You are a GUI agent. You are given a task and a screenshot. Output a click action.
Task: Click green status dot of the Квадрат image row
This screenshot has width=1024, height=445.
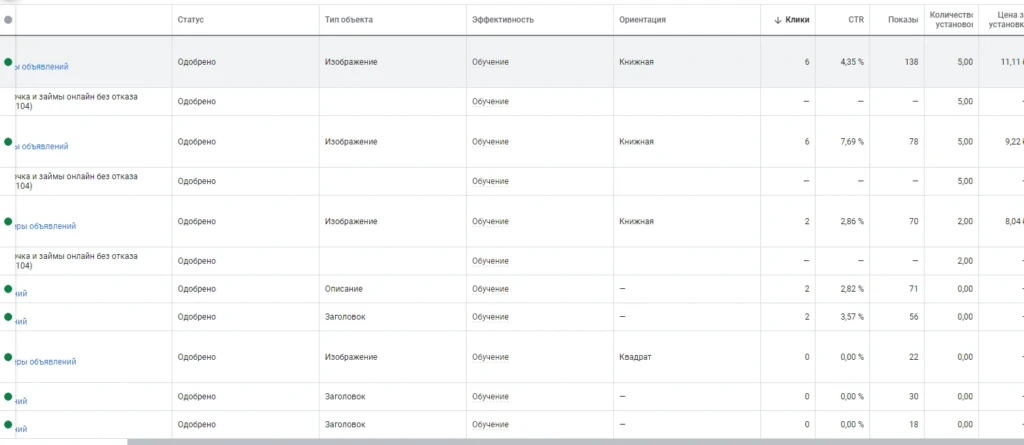8,357
